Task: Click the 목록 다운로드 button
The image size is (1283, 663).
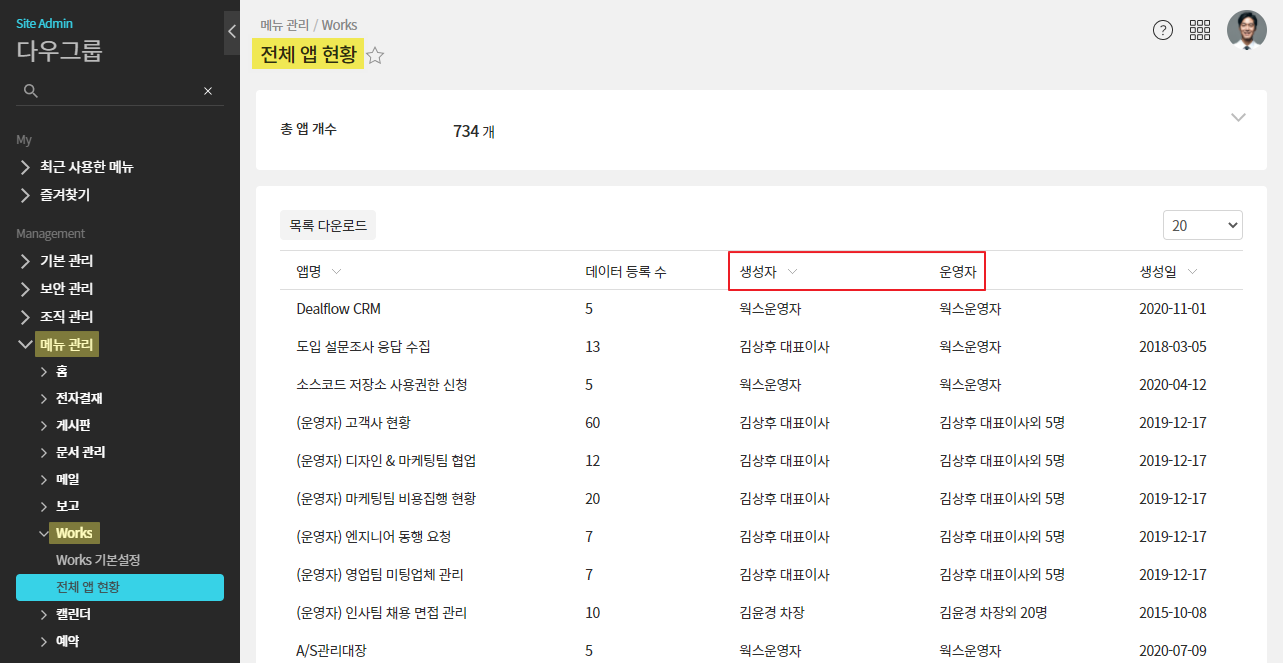Action: 328,225
